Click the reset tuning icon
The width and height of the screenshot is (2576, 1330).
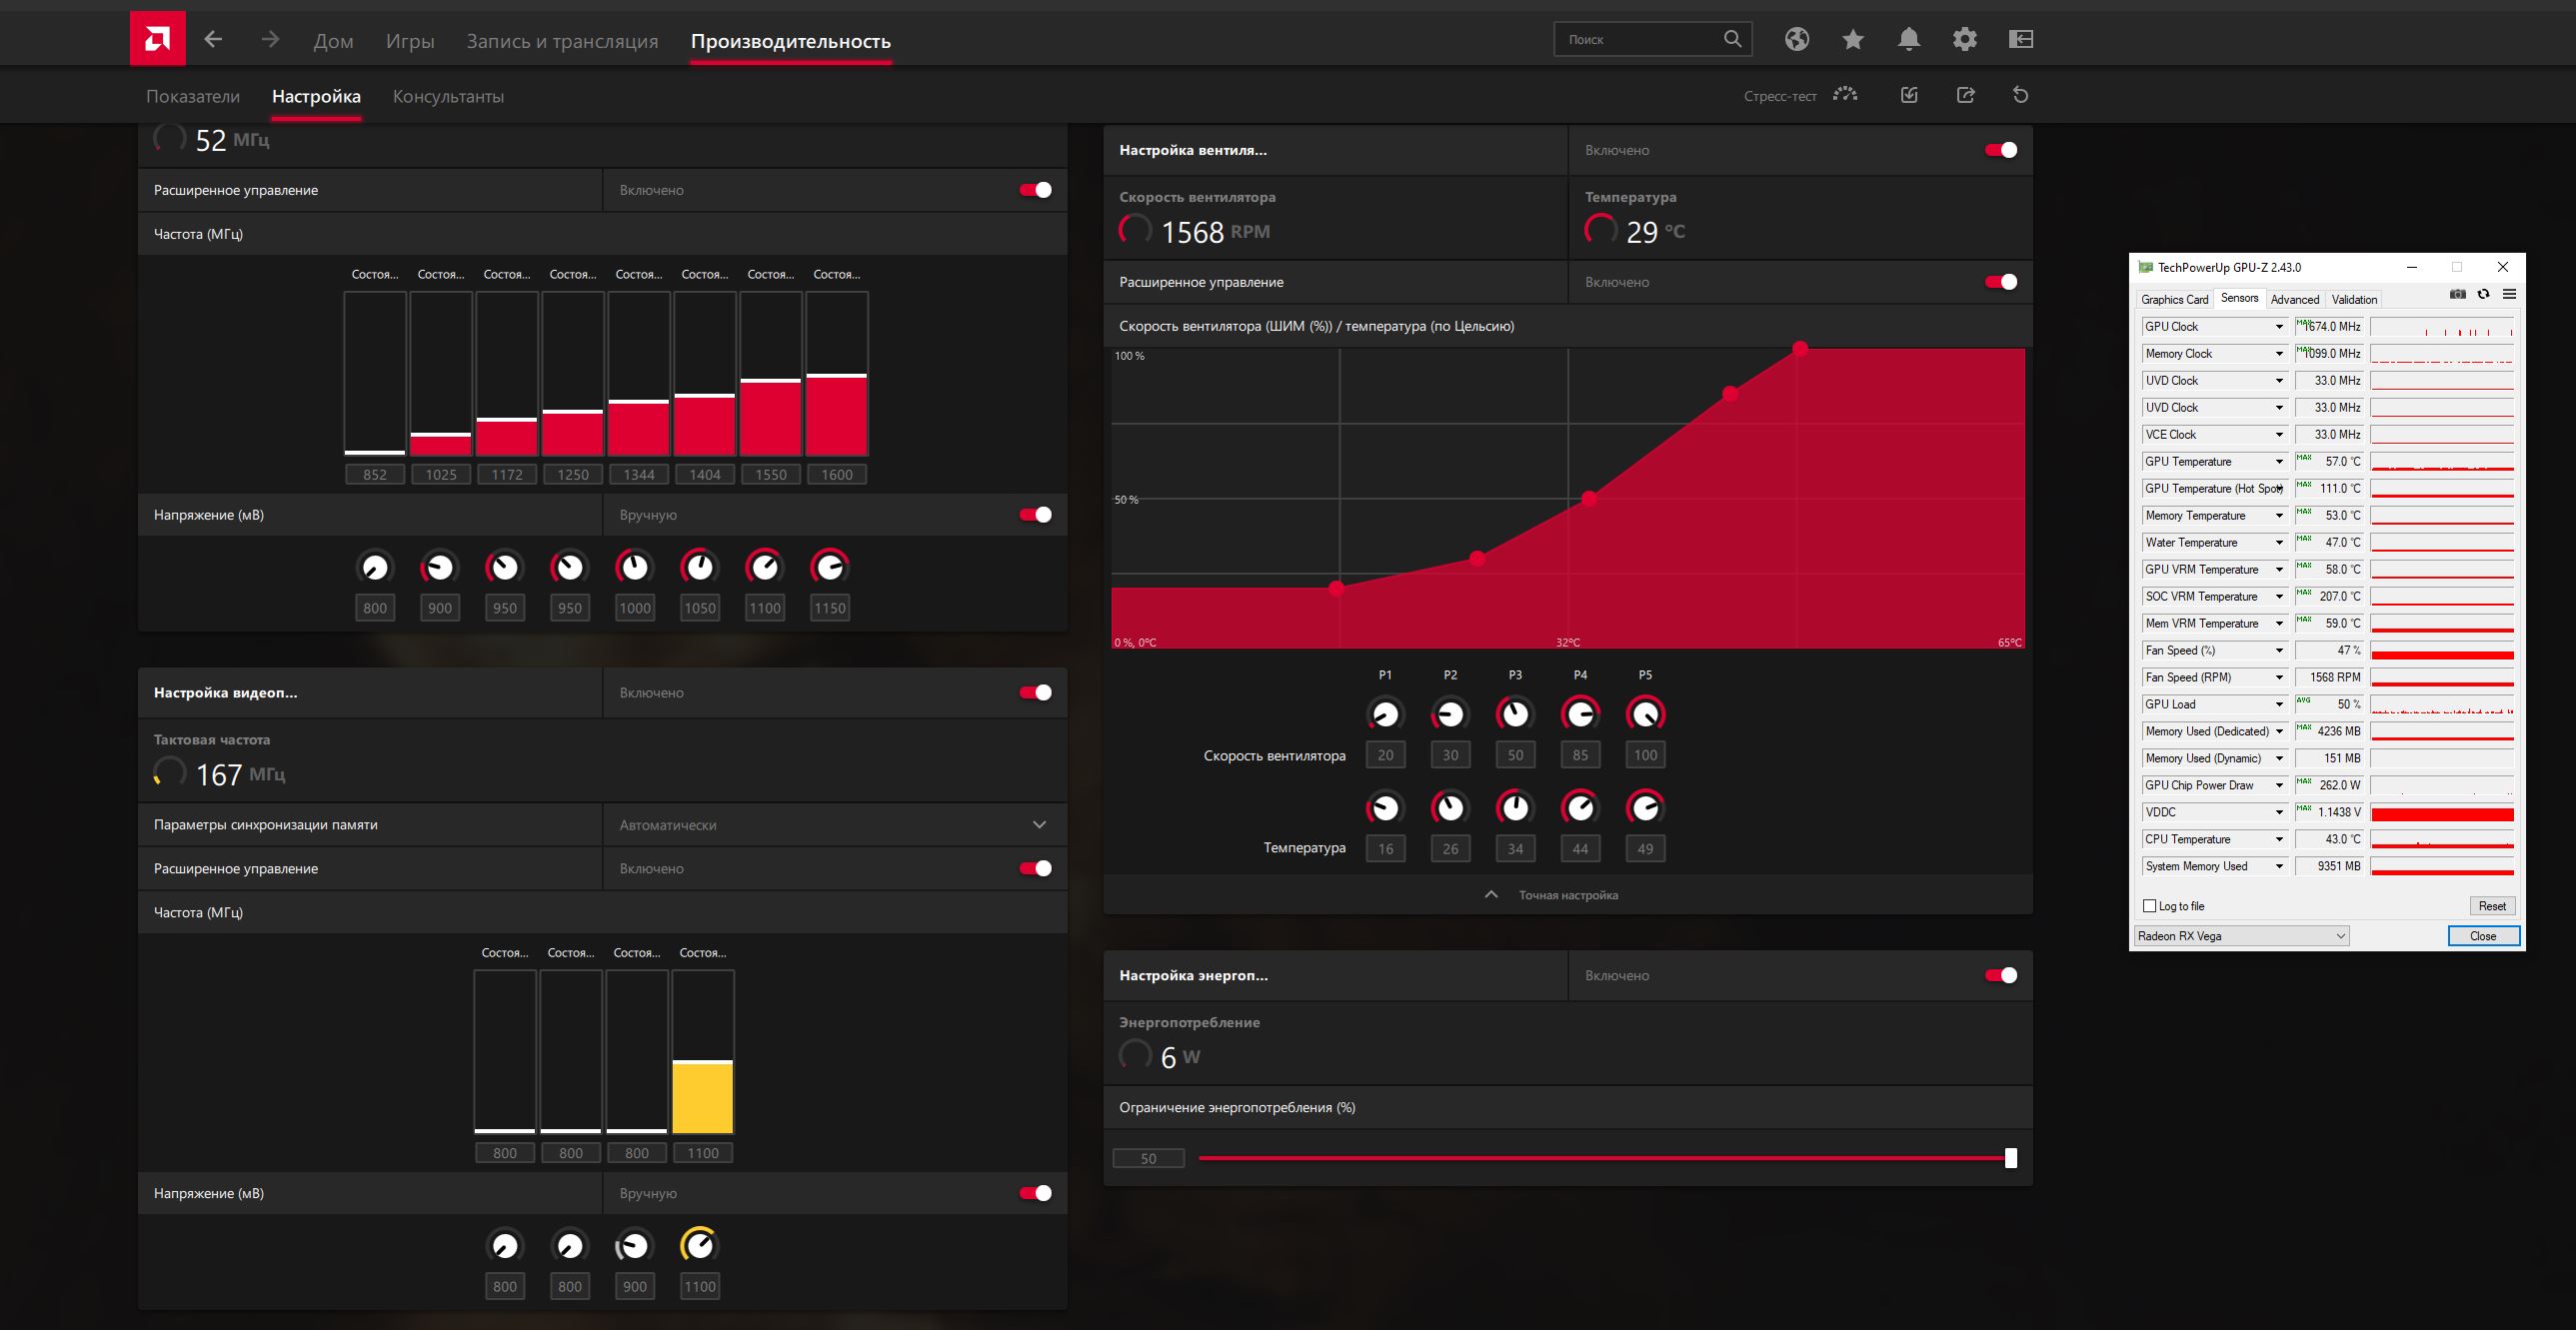point(2020,95)
